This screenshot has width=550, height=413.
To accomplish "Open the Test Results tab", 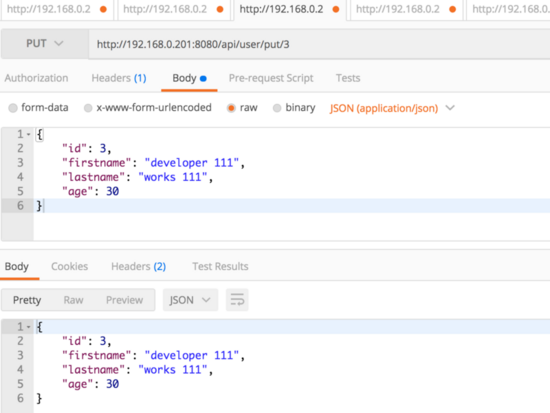I will (220, 266).
